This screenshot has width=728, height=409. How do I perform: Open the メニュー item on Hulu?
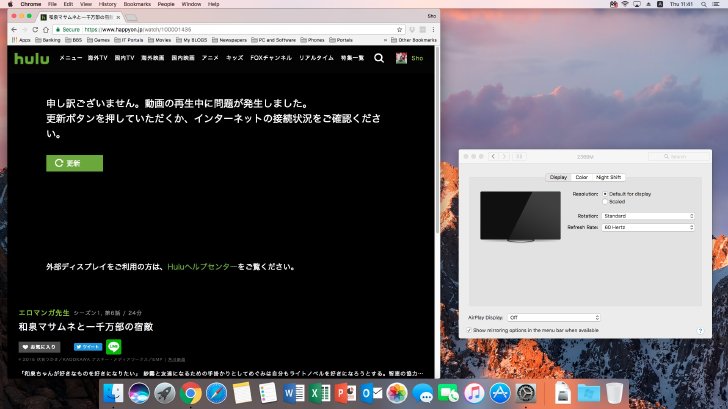coord(71,58)
